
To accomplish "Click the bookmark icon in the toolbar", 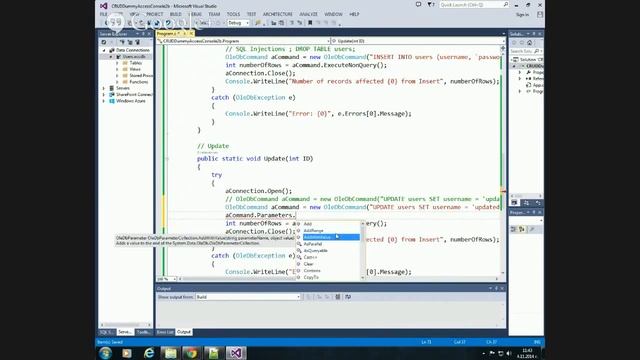I will 310,23.
